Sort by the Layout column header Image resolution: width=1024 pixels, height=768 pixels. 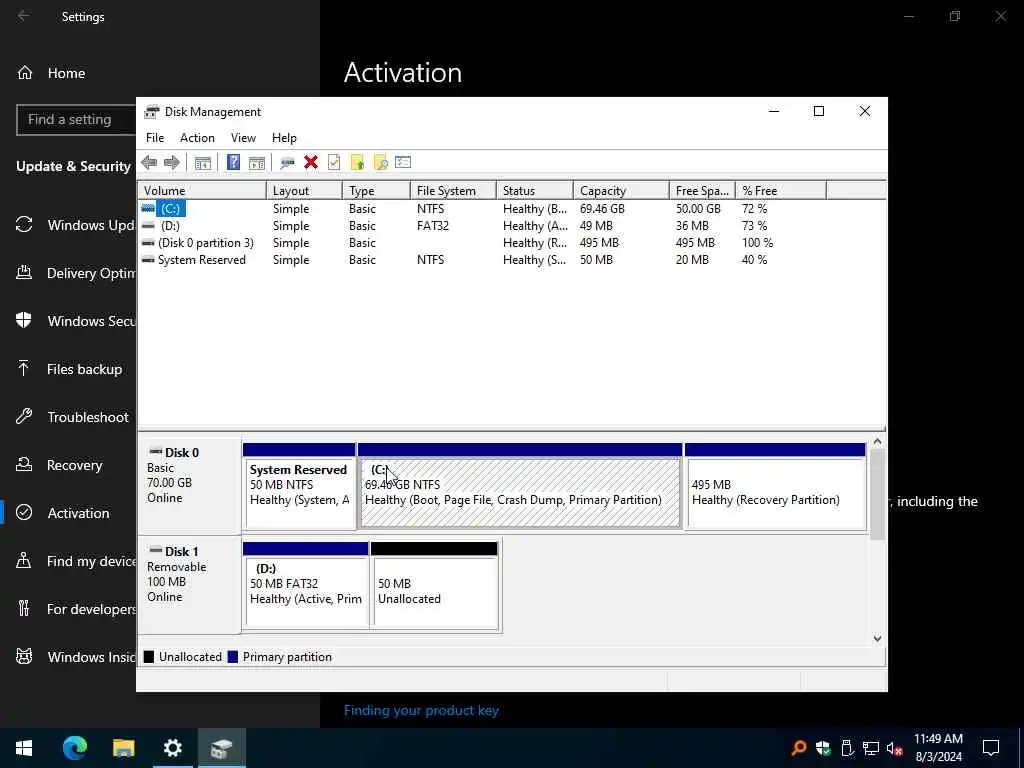coord(304,191)
